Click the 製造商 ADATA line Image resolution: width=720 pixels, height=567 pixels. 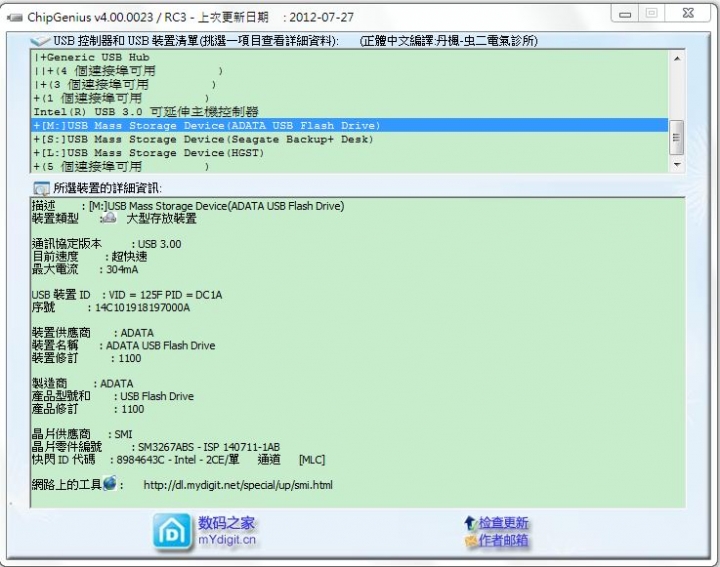(x=82, y=383)
